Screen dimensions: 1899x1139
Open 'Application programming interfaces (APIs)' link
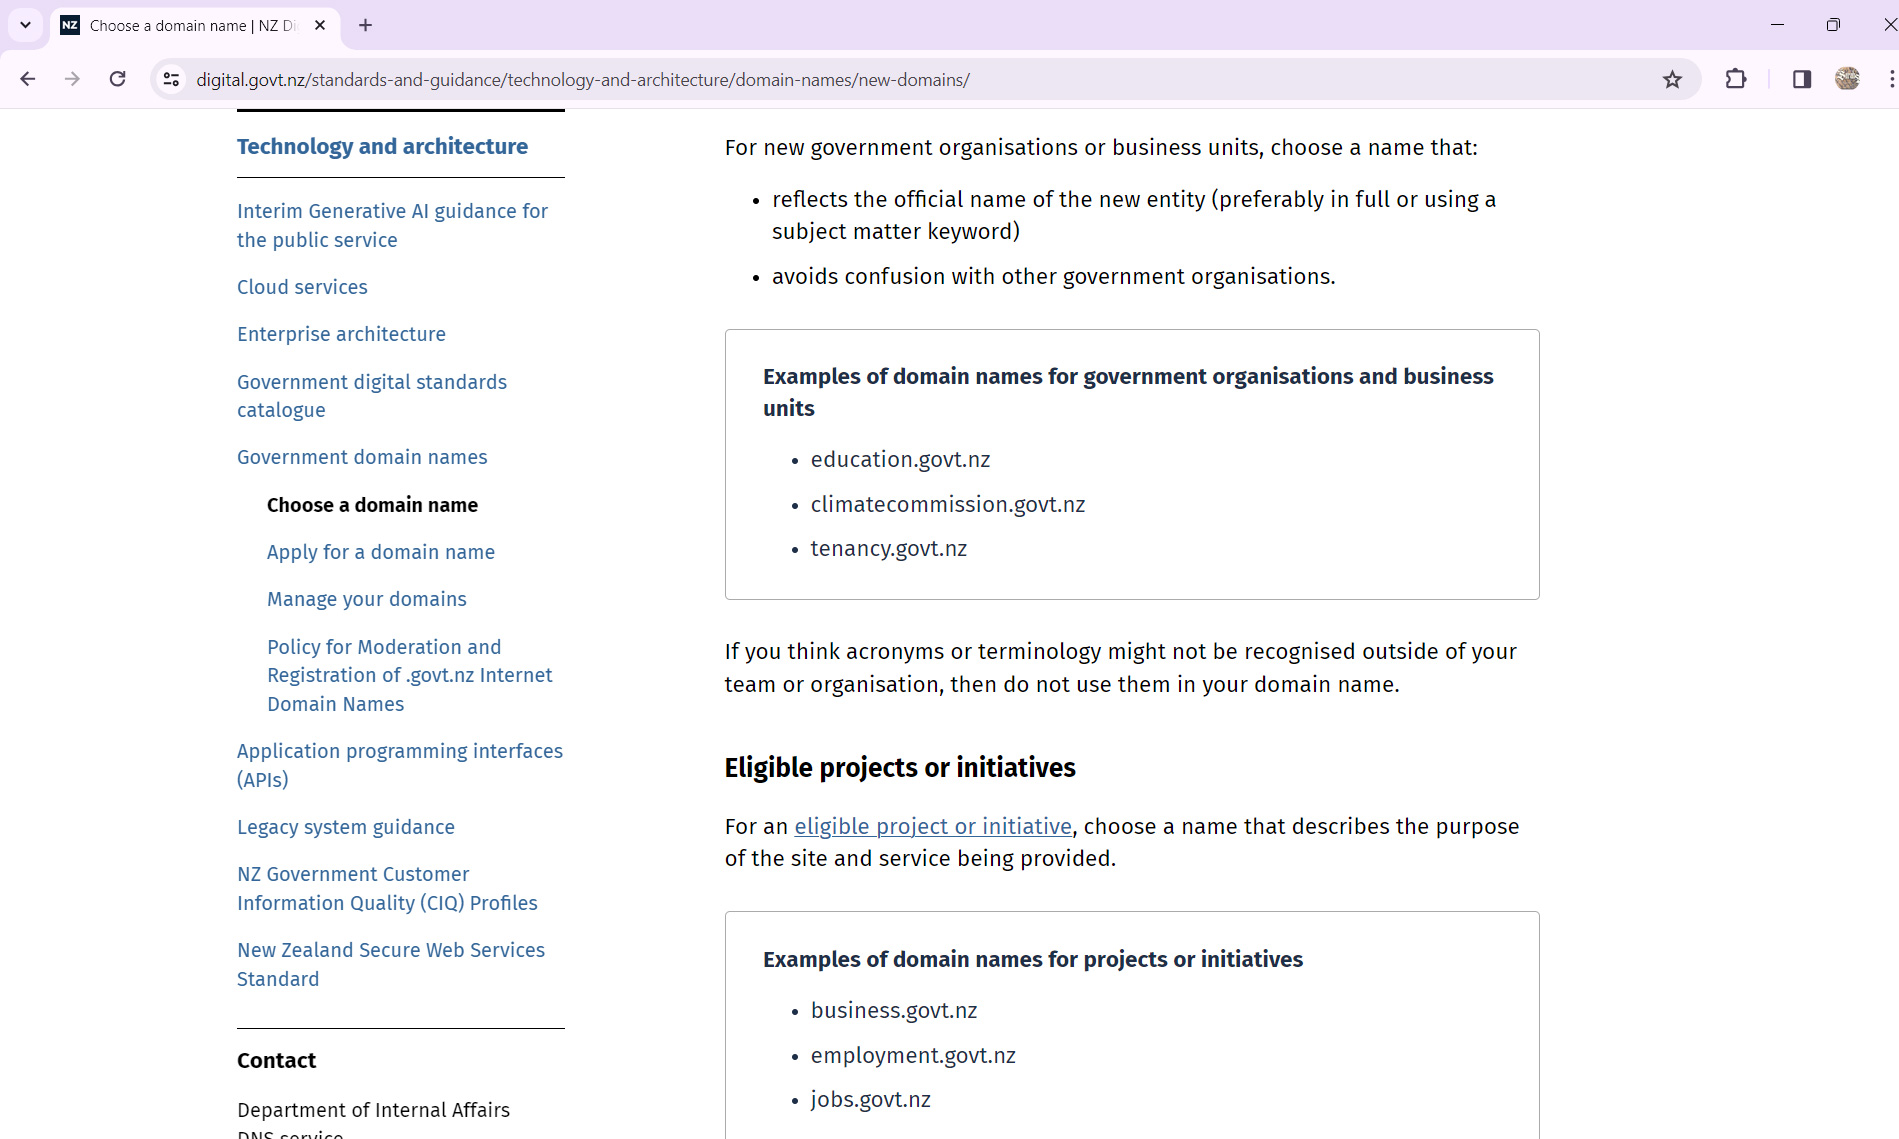tap(400, 765)
